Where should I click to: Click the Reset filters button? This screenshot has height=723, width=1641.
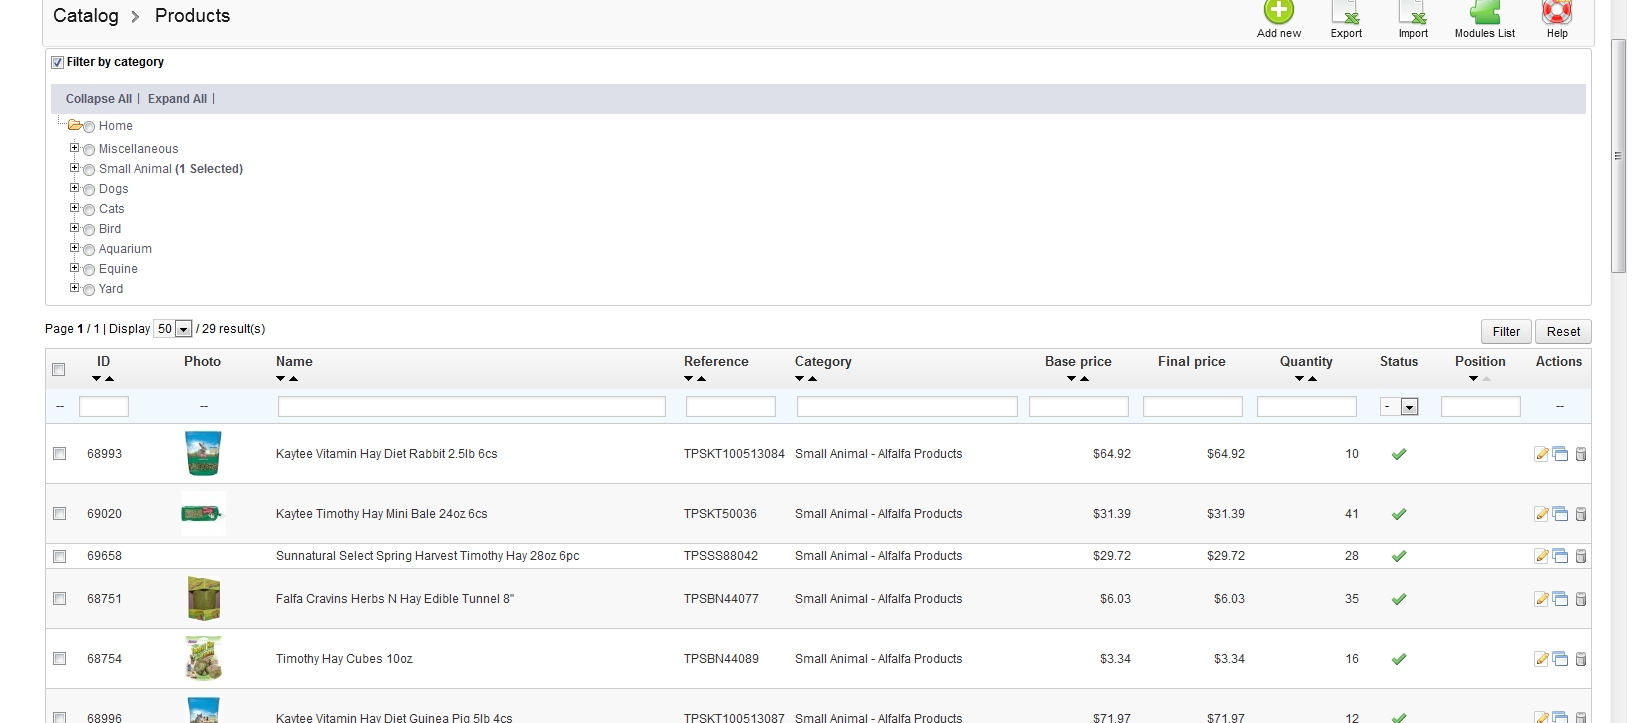pyautogui.click(x=1563, y=332)
